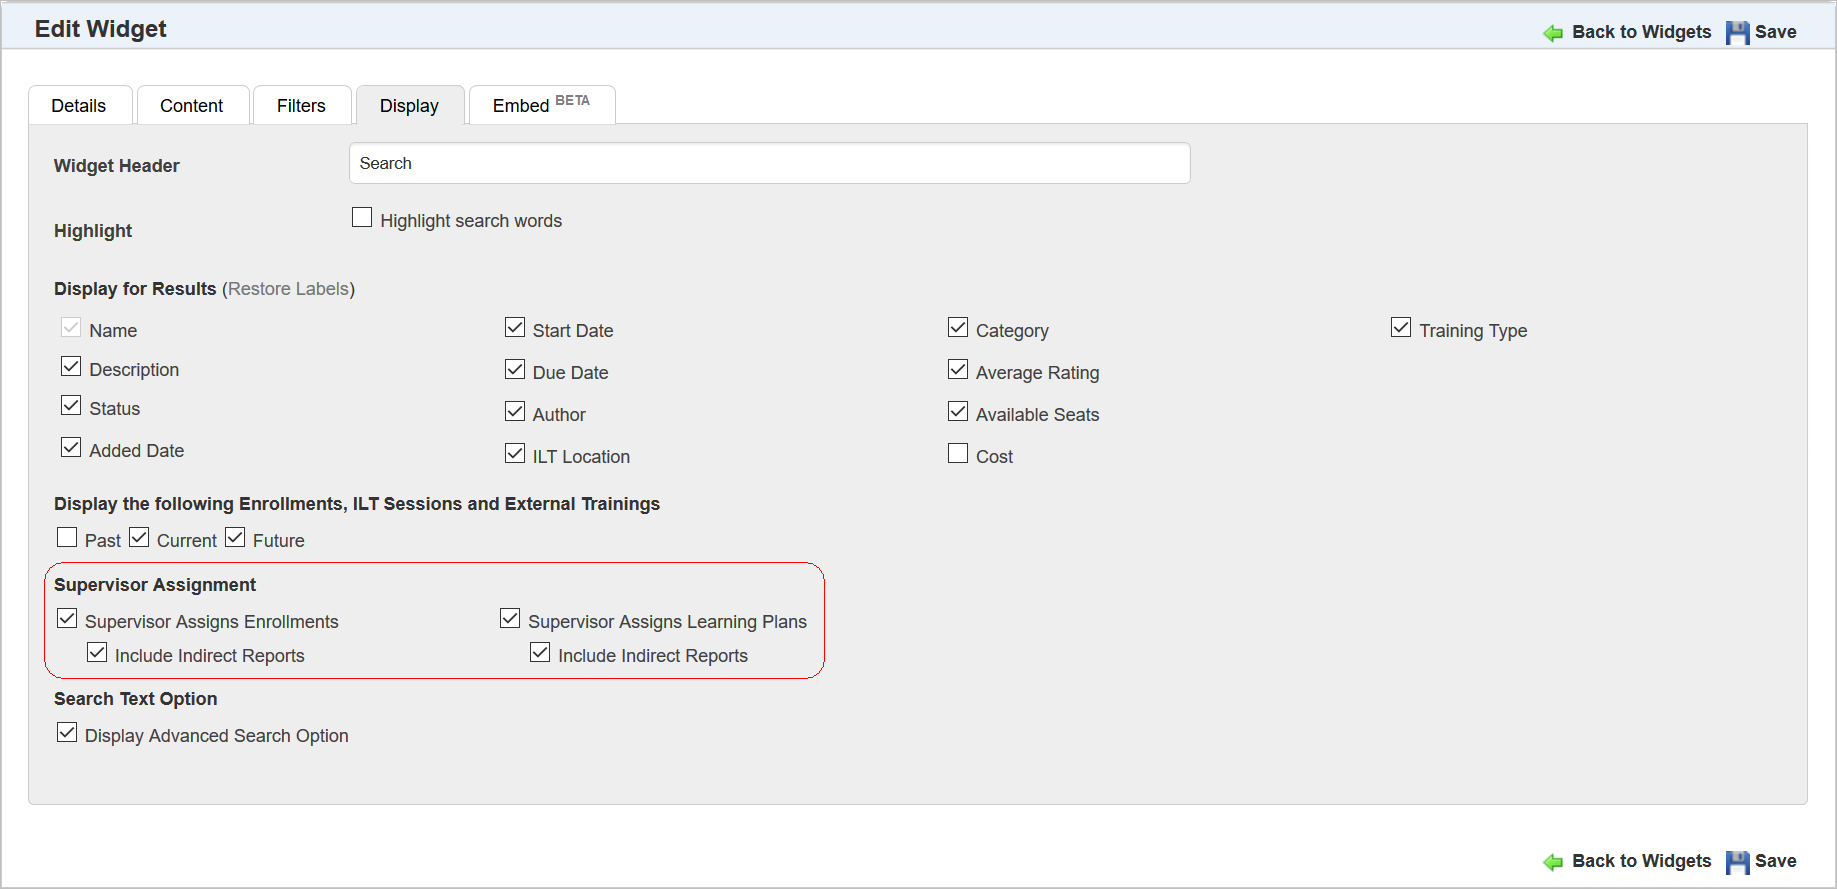This screenshot has height=889, width=1837.
Task: Uncheck the Training Type checkbox
Action: tap(1401, 328)
